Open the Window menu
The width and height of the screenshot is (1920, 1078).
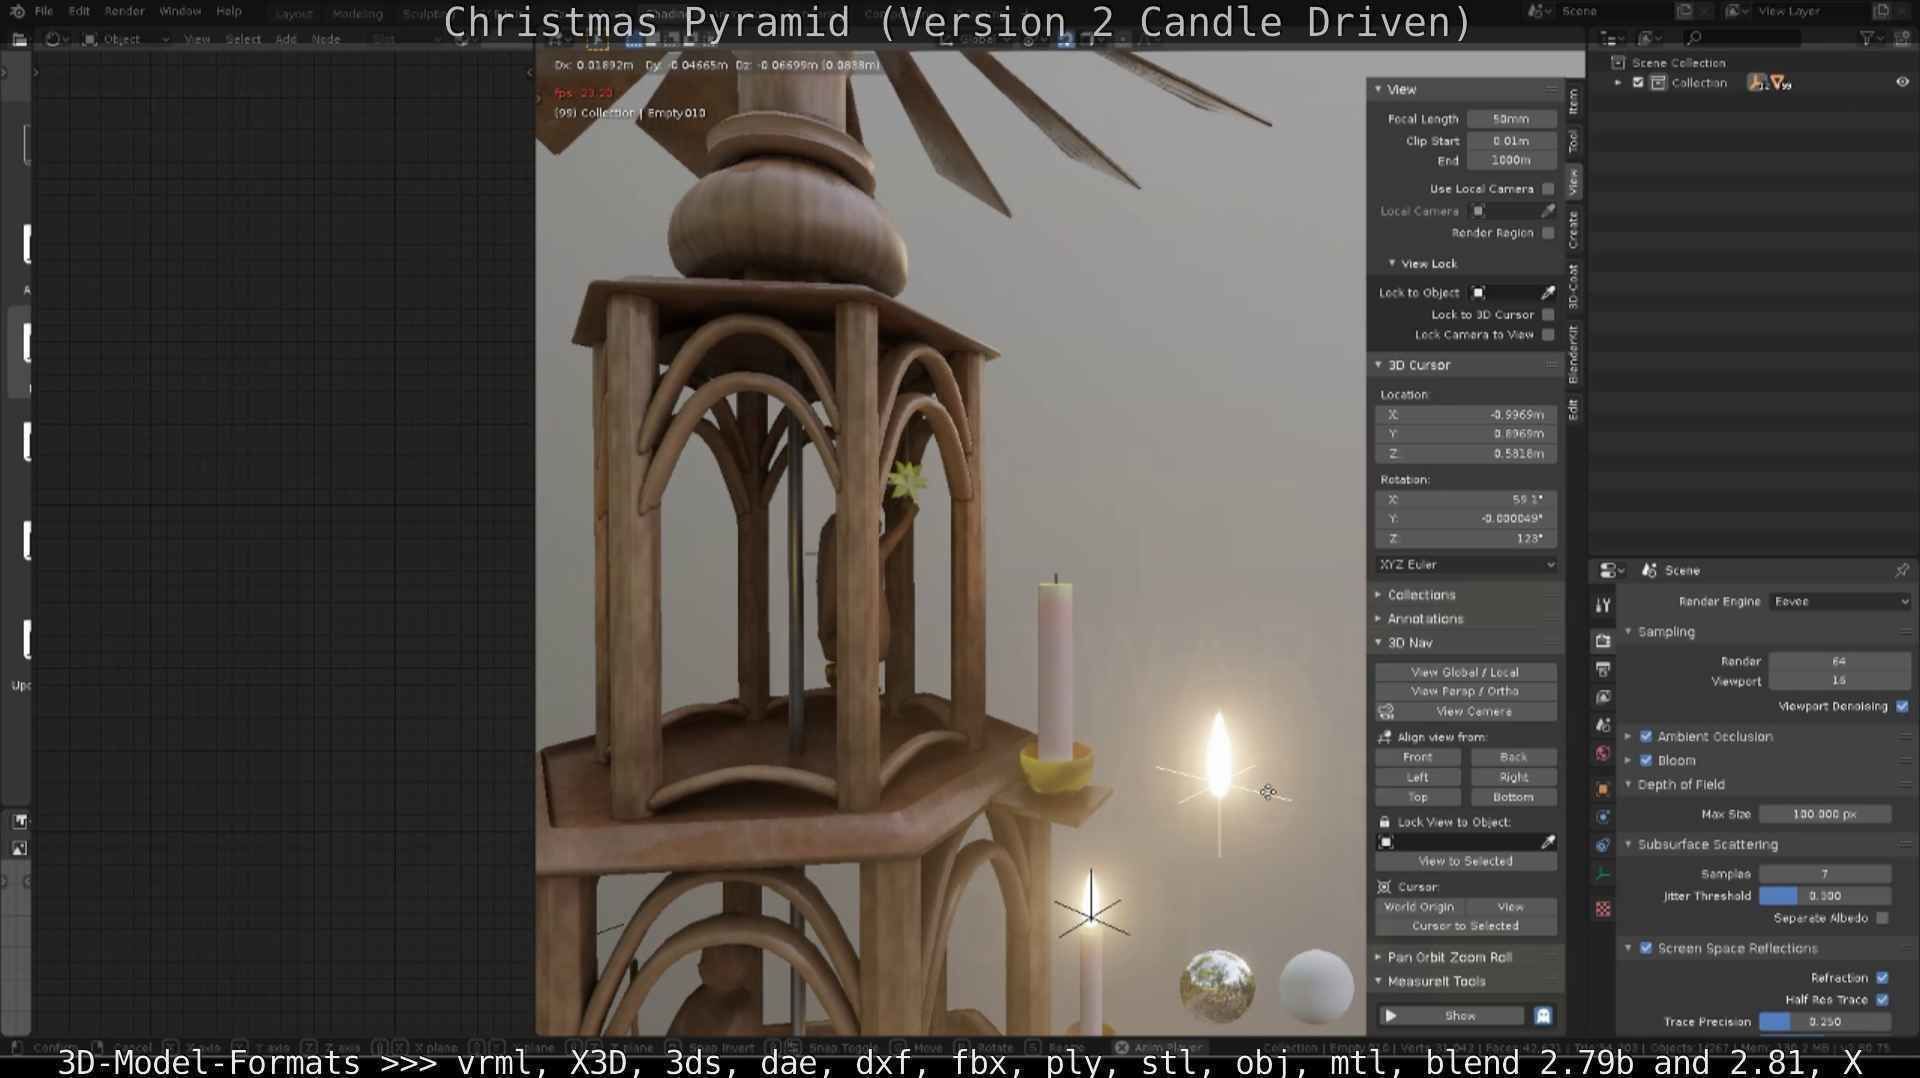click(180, 11)
